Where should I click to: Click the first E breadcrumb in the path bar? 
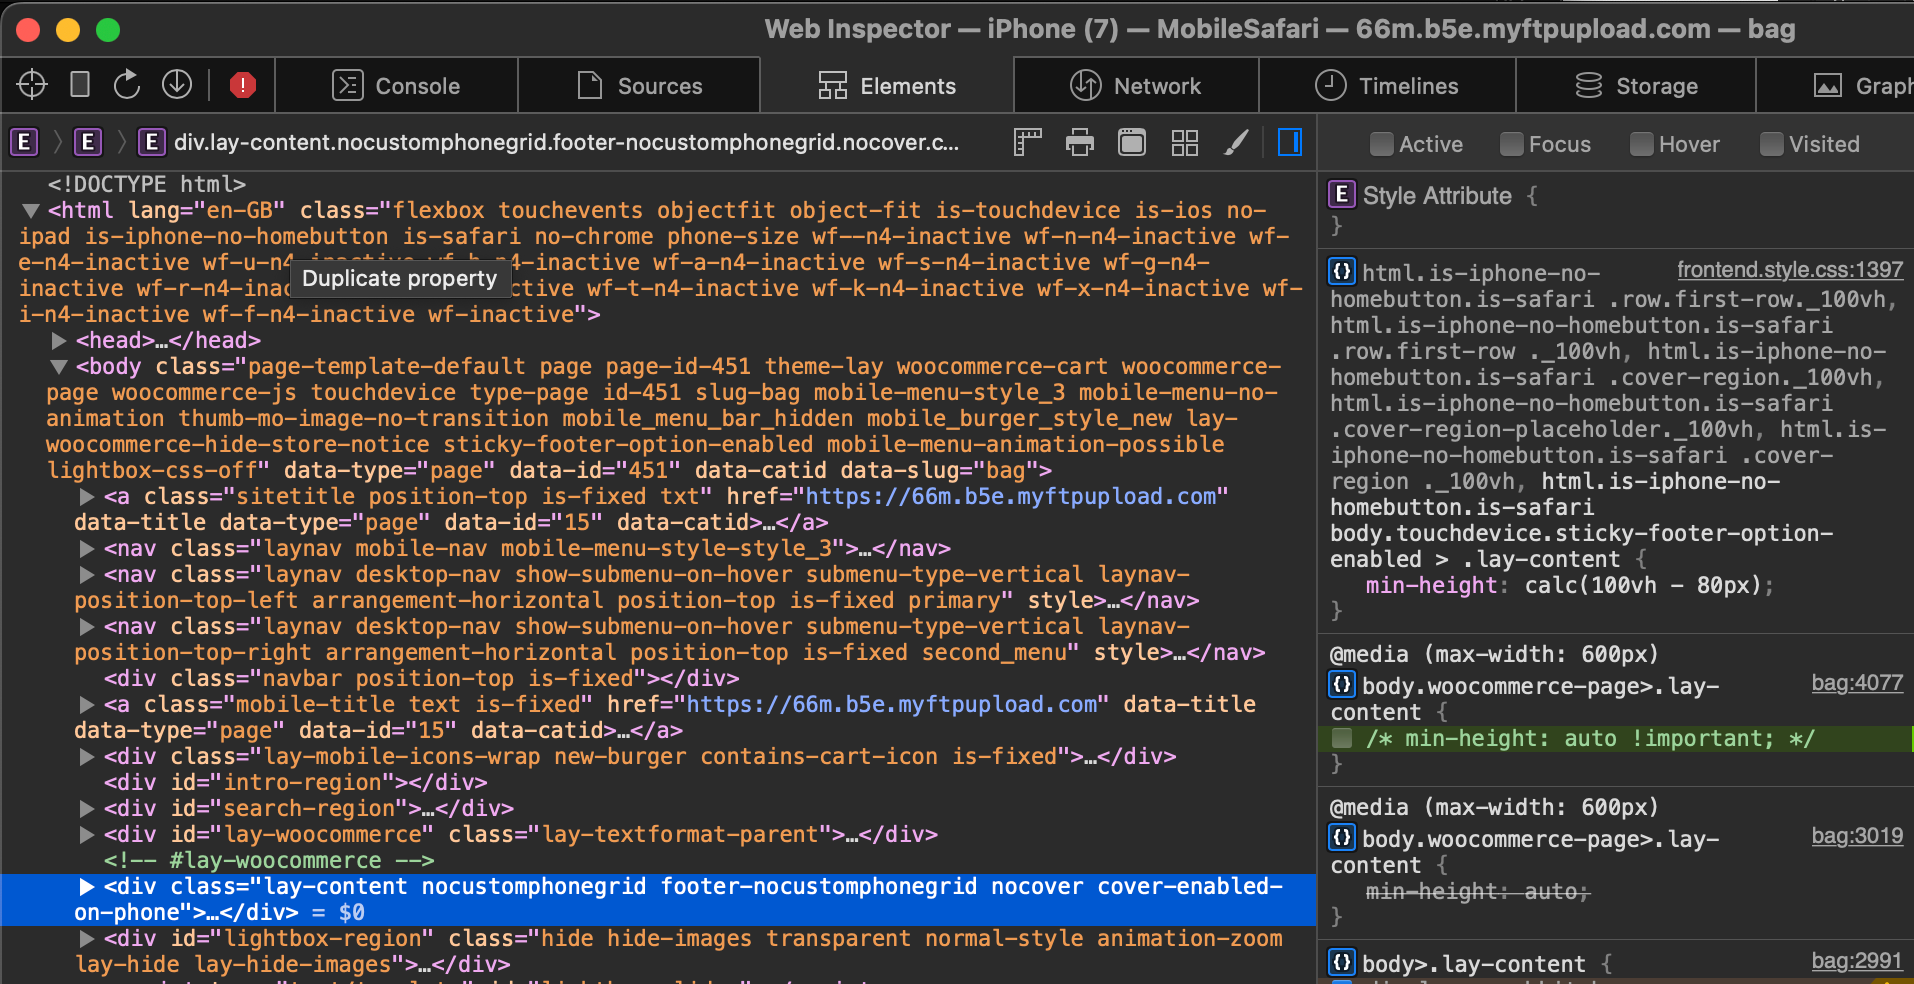tap(24, 142)
